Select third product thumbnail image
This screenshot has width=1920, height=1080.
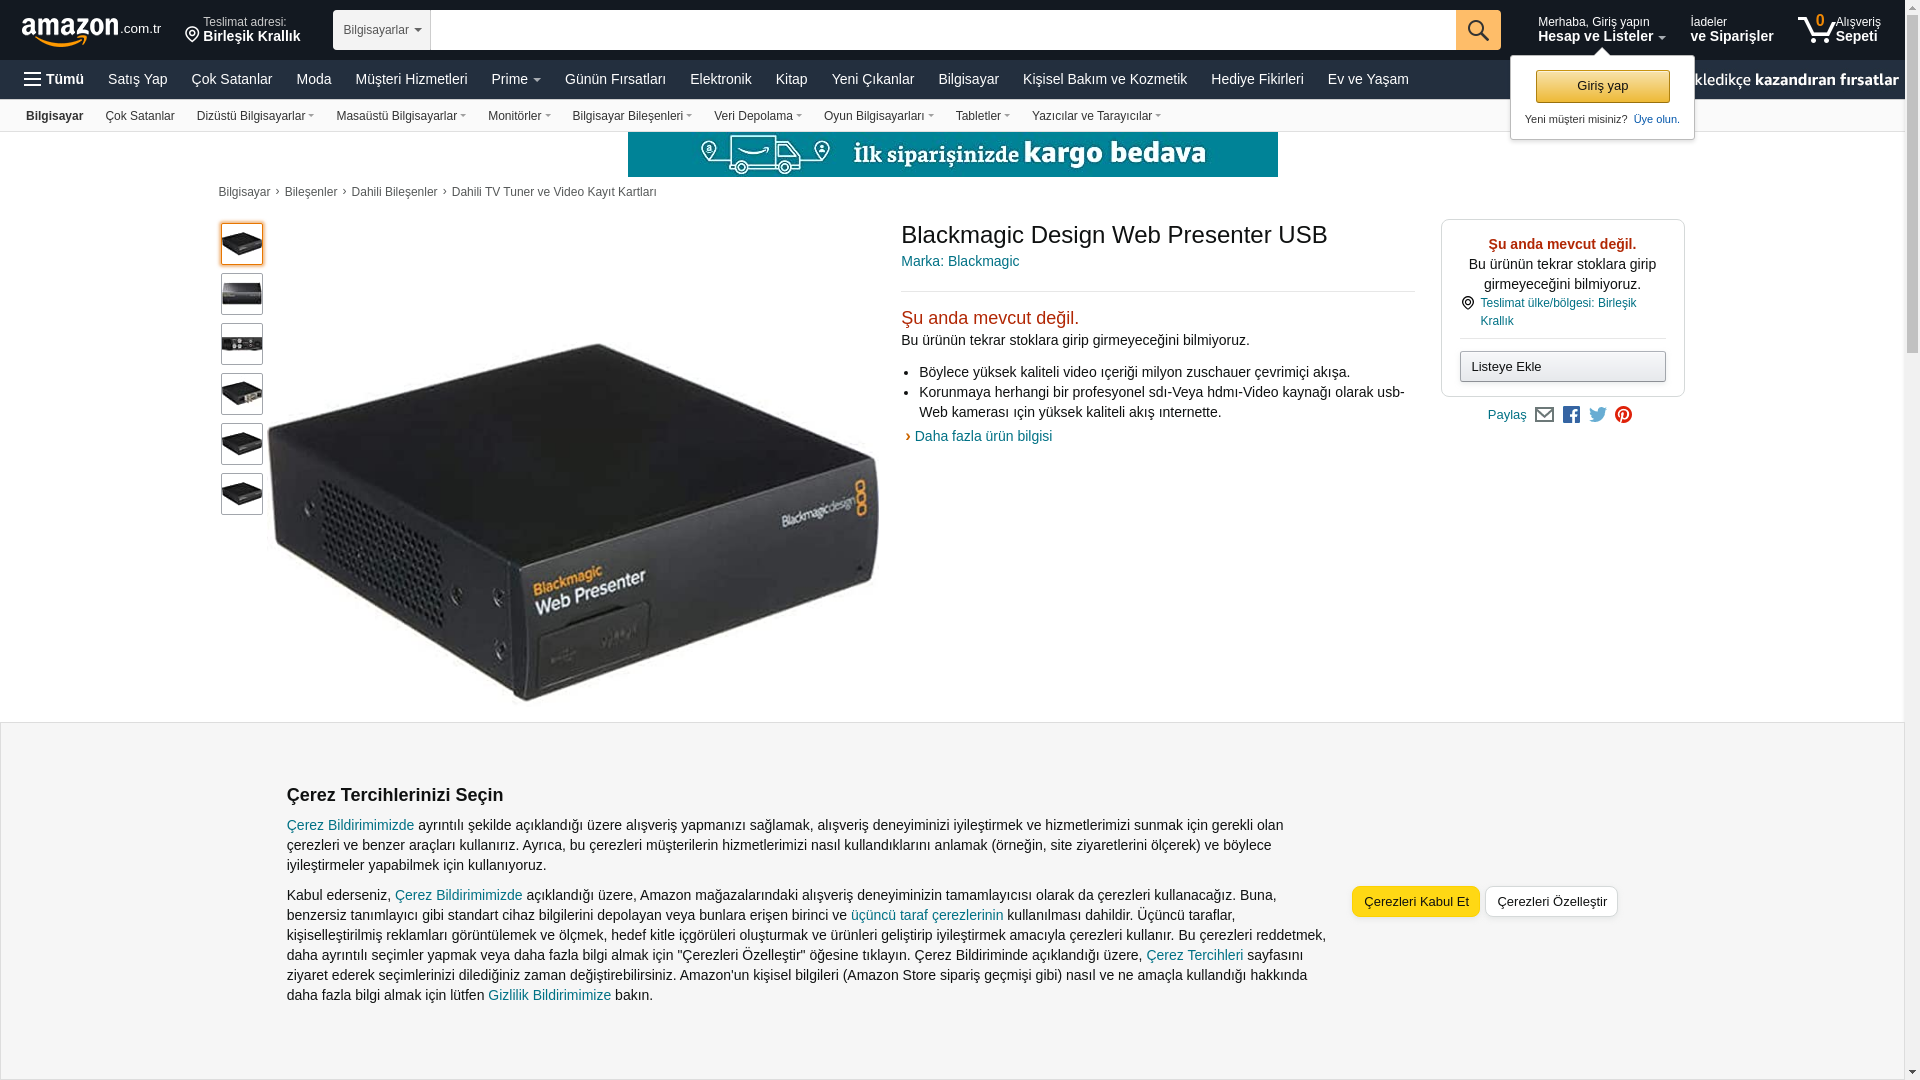tap(242, 344)
